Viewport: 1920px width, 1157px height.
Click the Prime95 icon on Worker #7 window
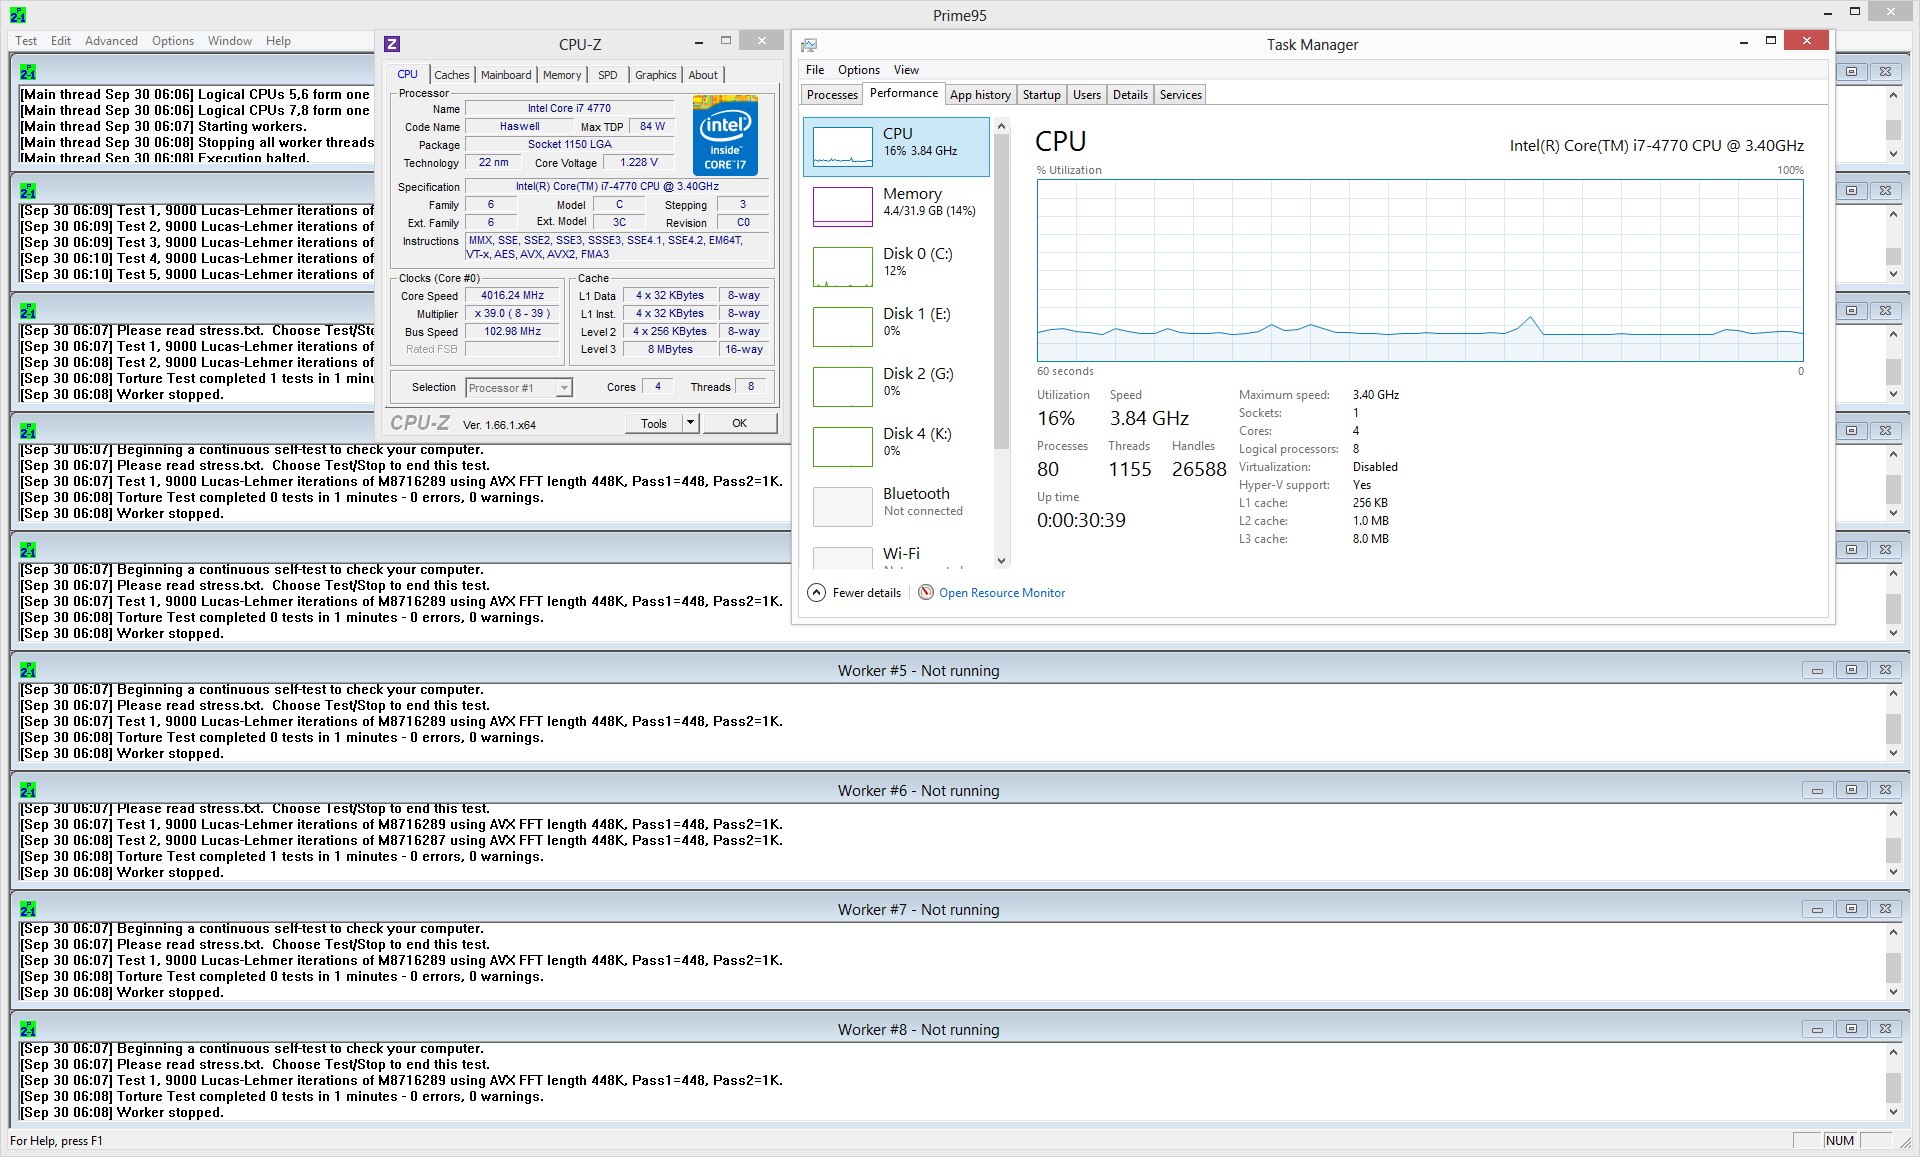click(28, 910)
